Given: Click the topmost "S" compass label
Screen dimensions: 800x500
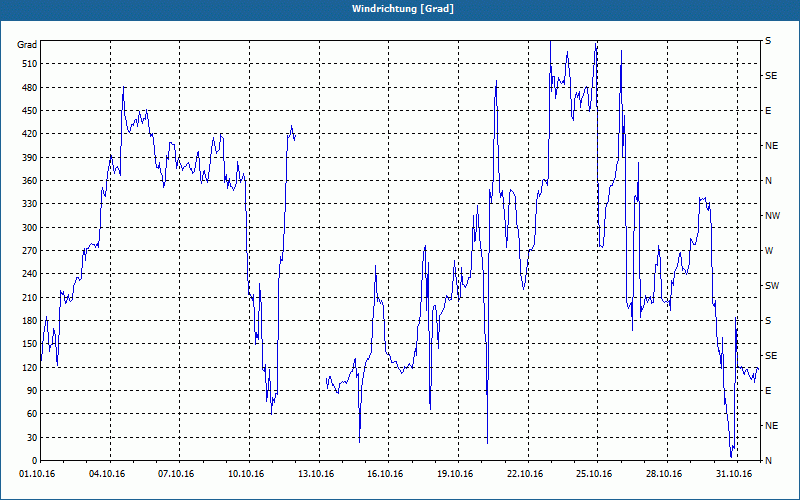Looking at the screenshot, I should [x=768, y=41].
